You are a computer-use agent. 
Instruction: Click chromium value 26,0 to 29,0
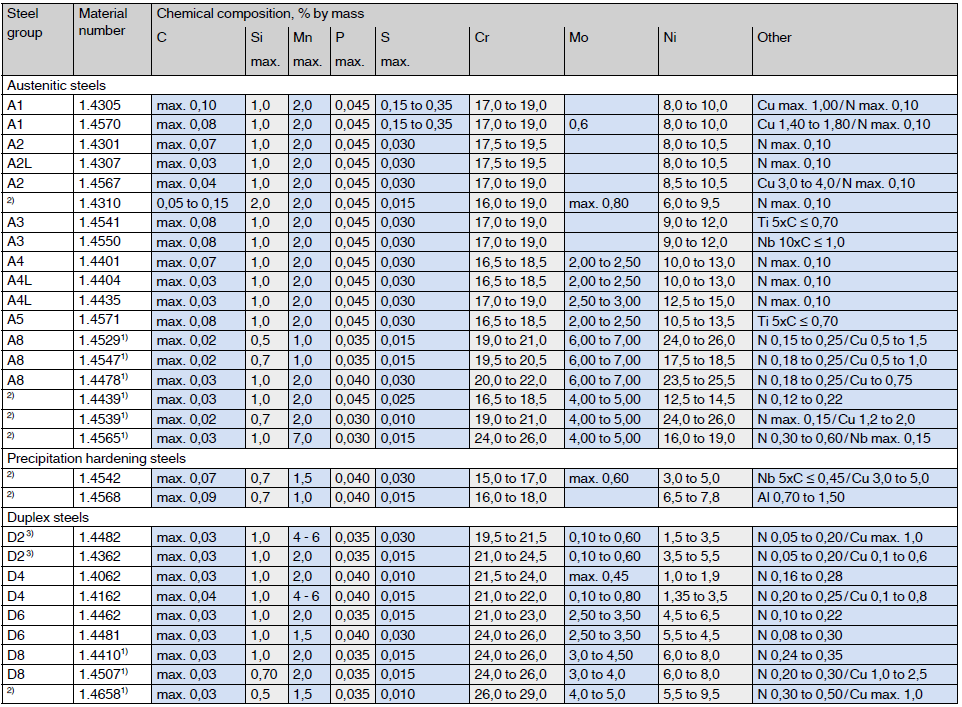click(510, 695)
